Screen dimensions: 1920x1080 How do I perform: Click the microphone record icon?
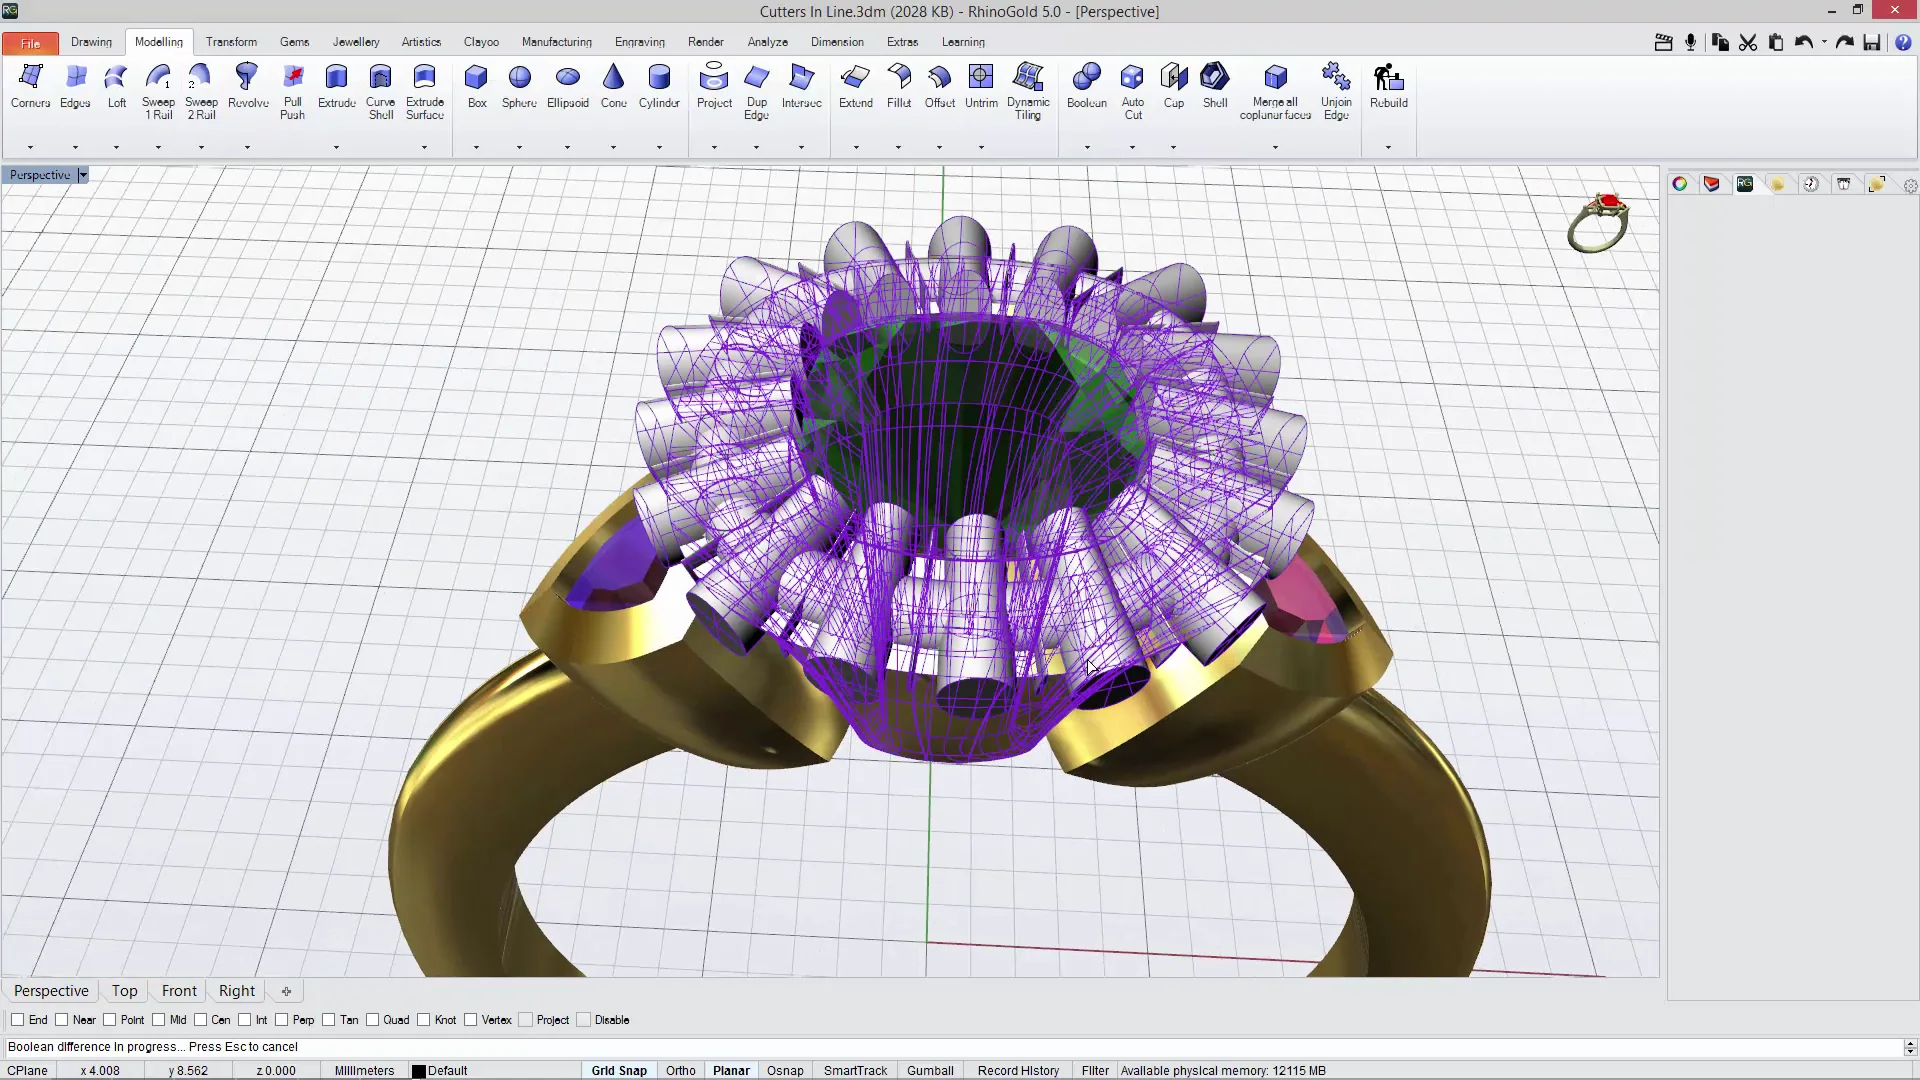pos(1690,42)
